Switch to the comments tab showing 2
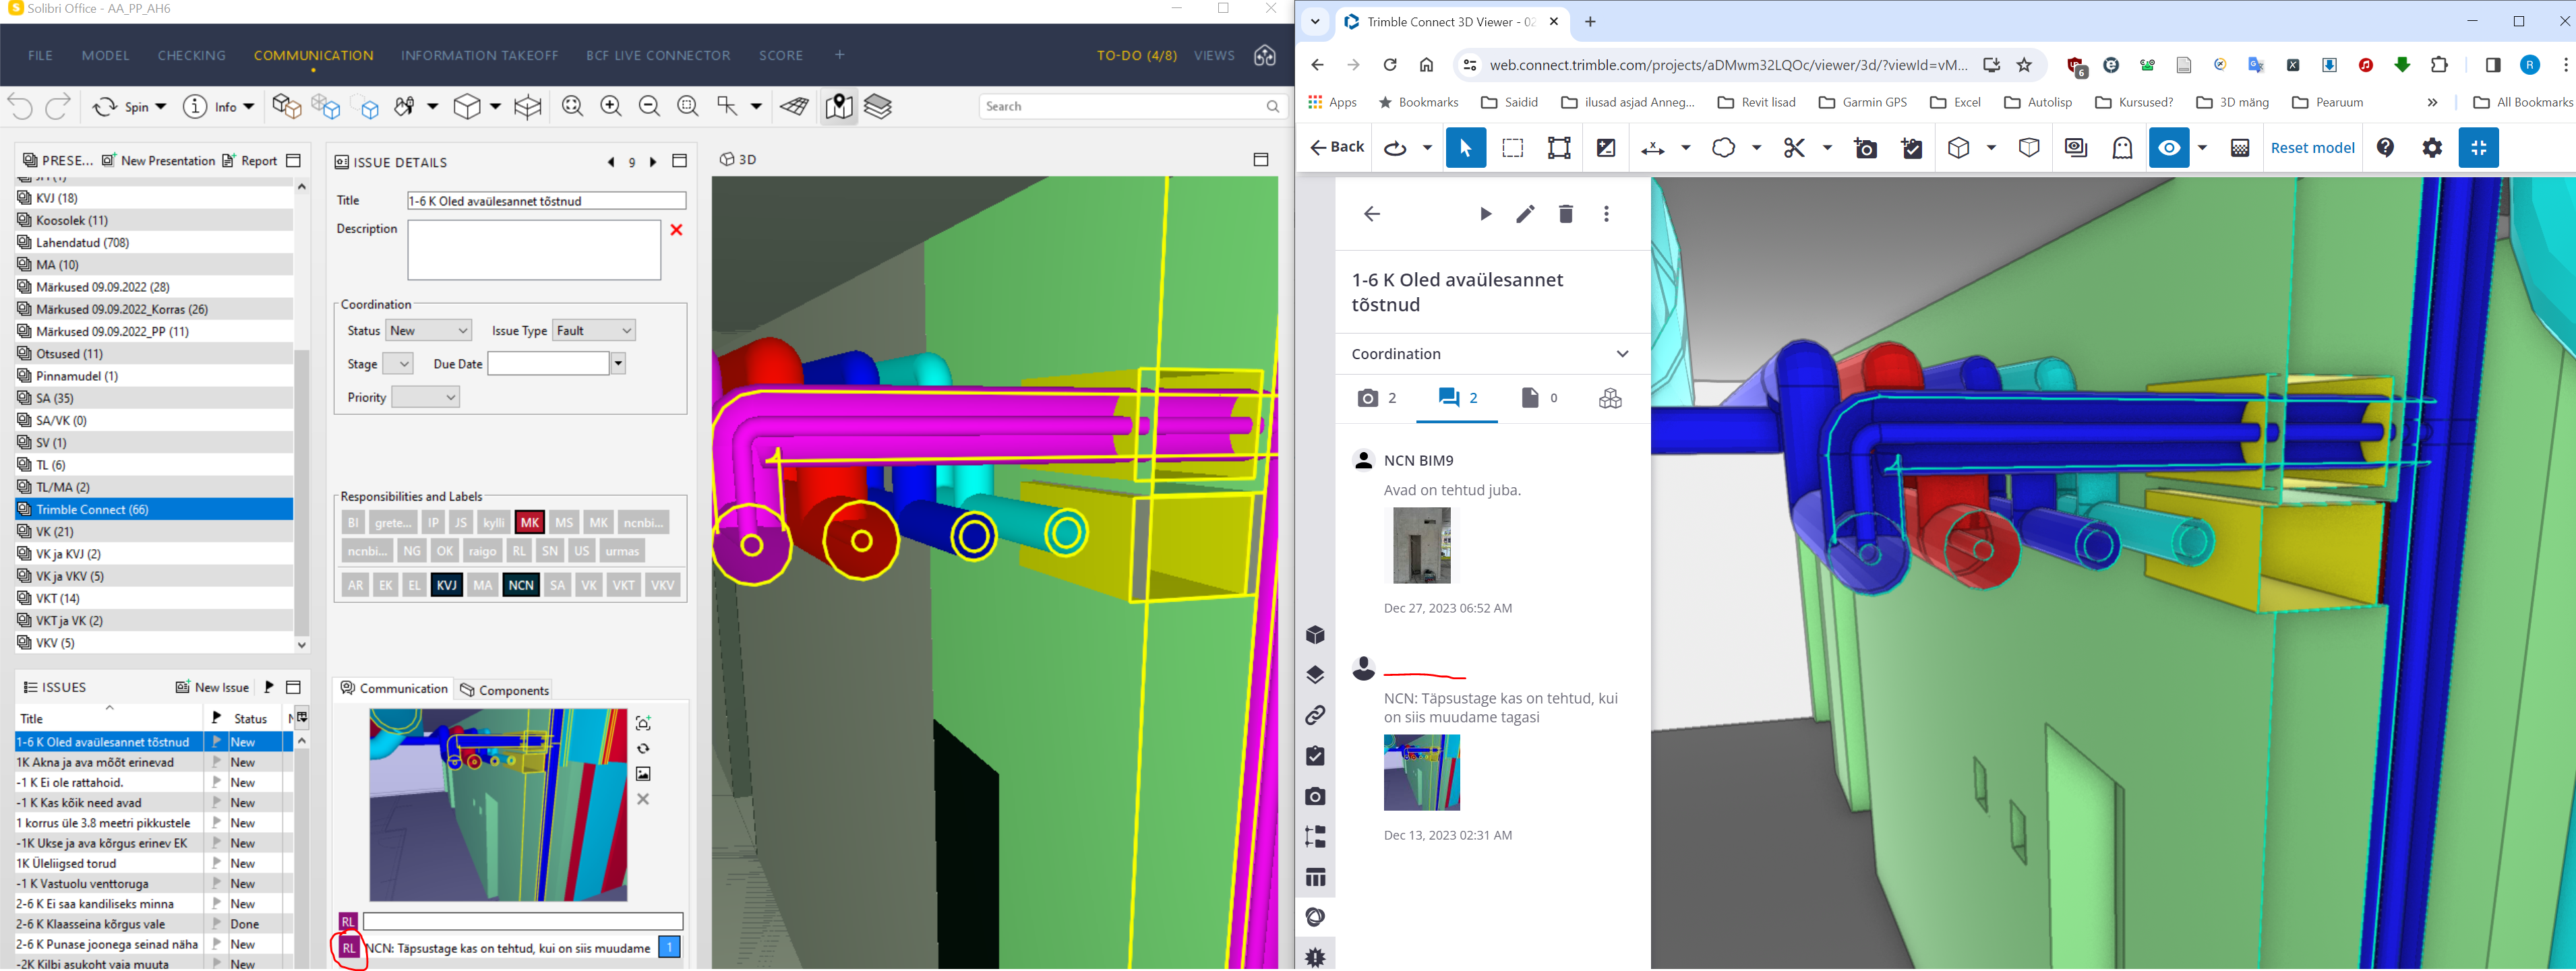This screenshot has height=971, width=2576. pyautogui.click(x=1457, y=398)
